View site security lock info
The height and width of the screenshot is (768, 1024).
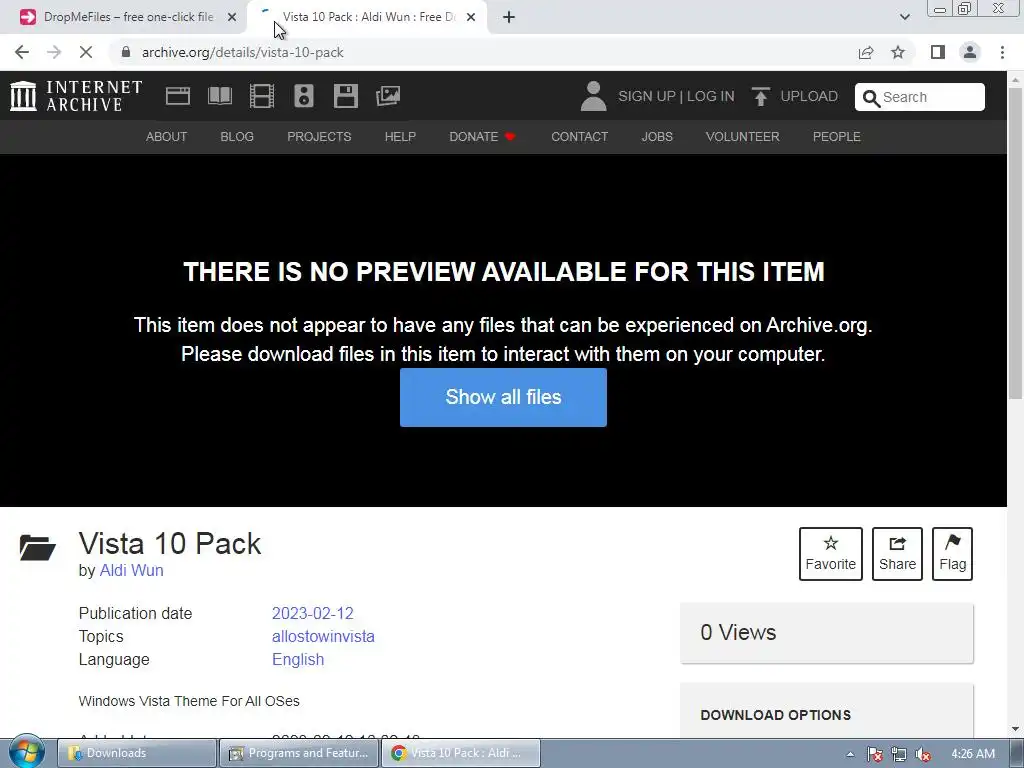point(126,52)
